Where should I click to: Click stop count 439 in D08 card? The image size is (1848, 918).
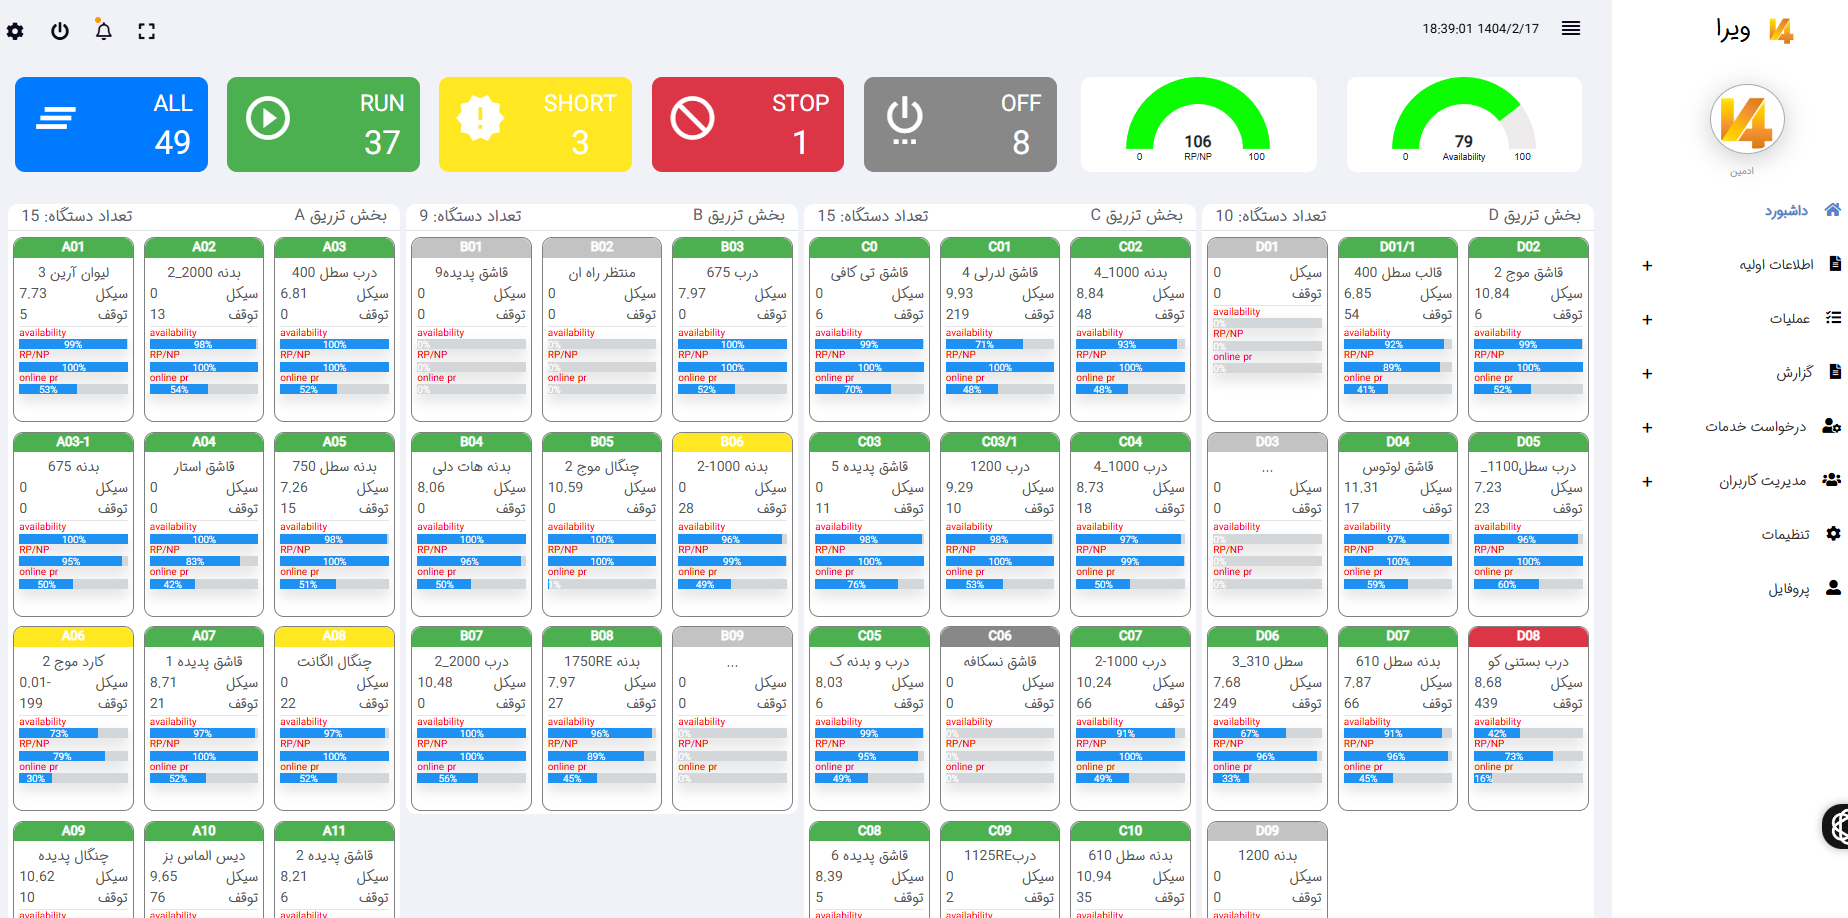(x=1486, y=703)
